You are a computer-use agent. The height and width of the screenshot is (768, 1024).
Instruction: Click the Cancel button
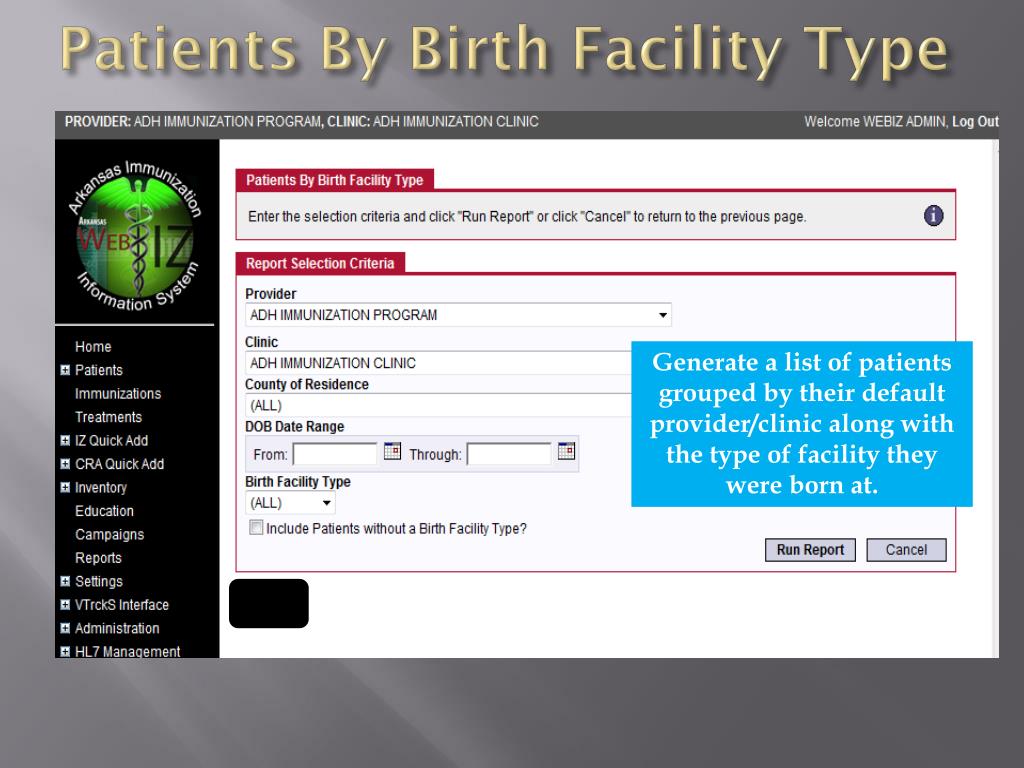[906, 550]
